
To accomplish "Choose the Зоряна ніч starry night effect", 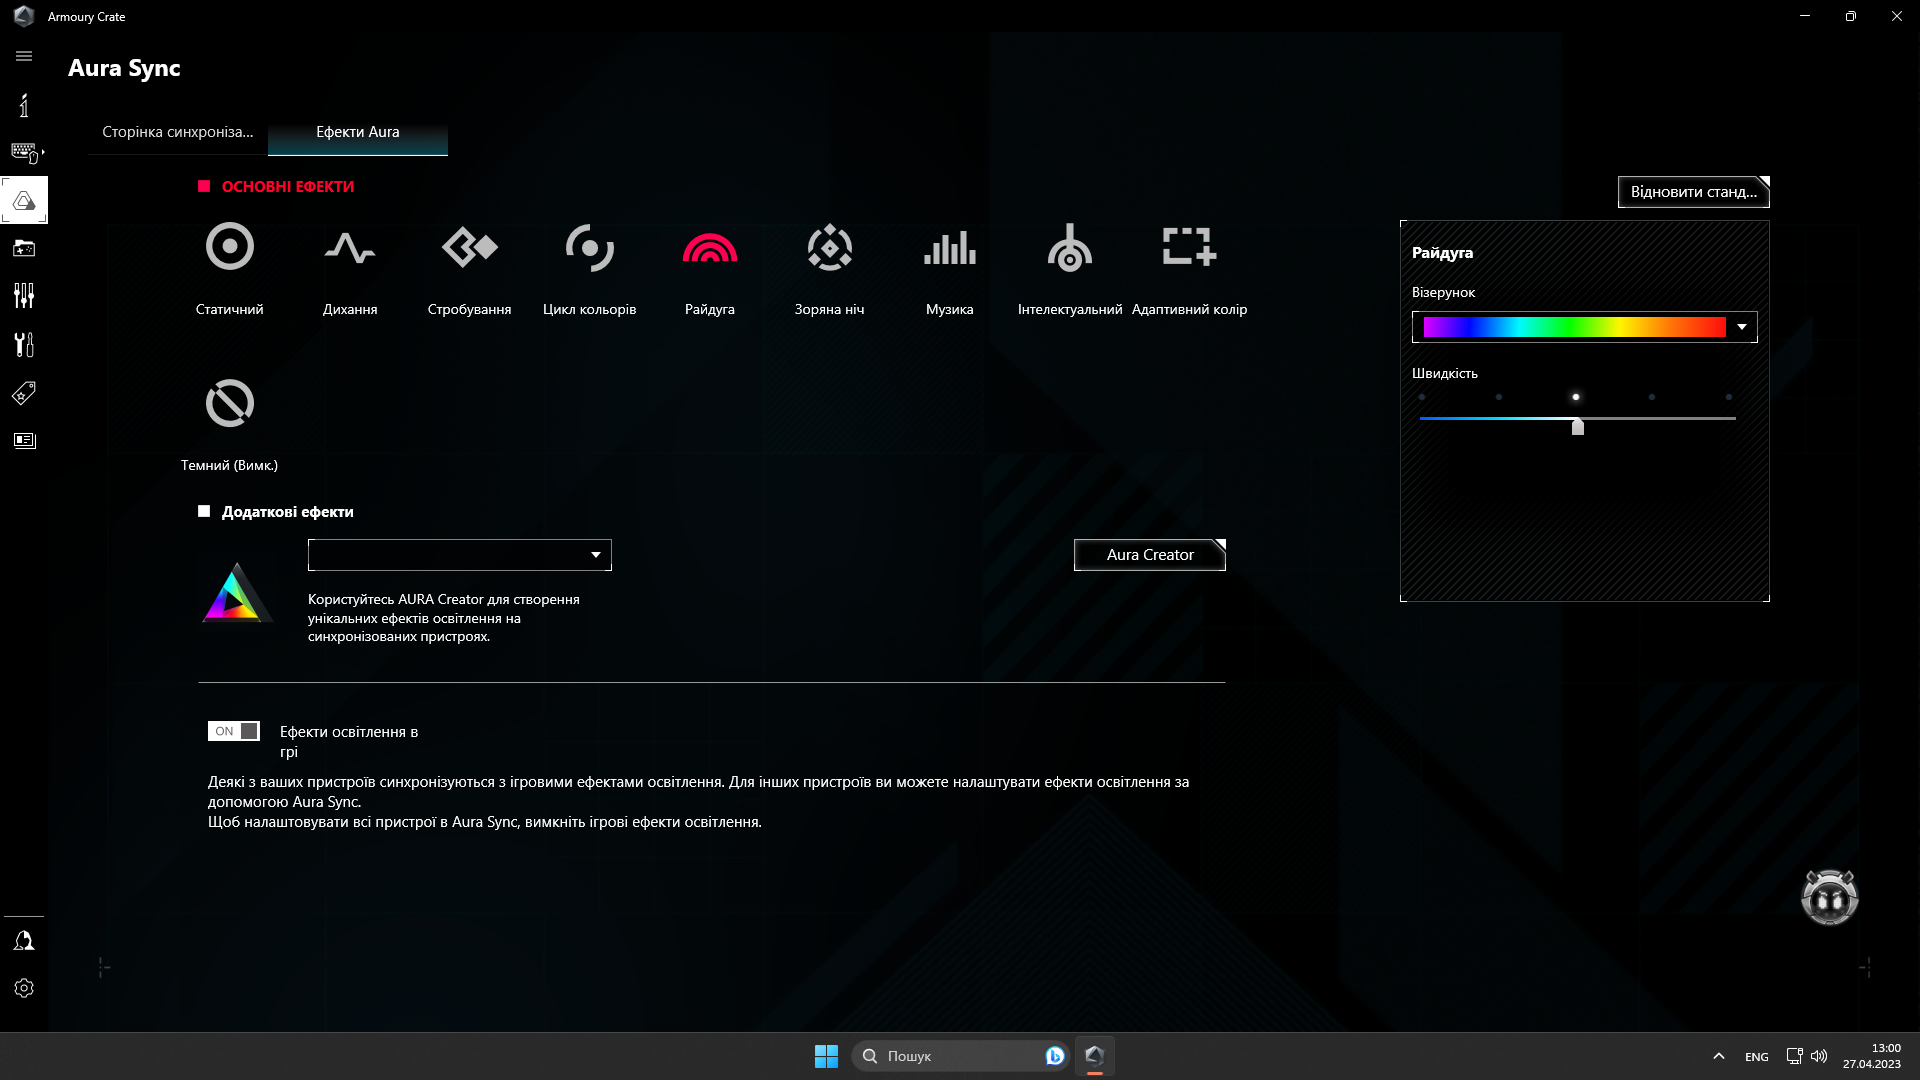I will (829, 268).
